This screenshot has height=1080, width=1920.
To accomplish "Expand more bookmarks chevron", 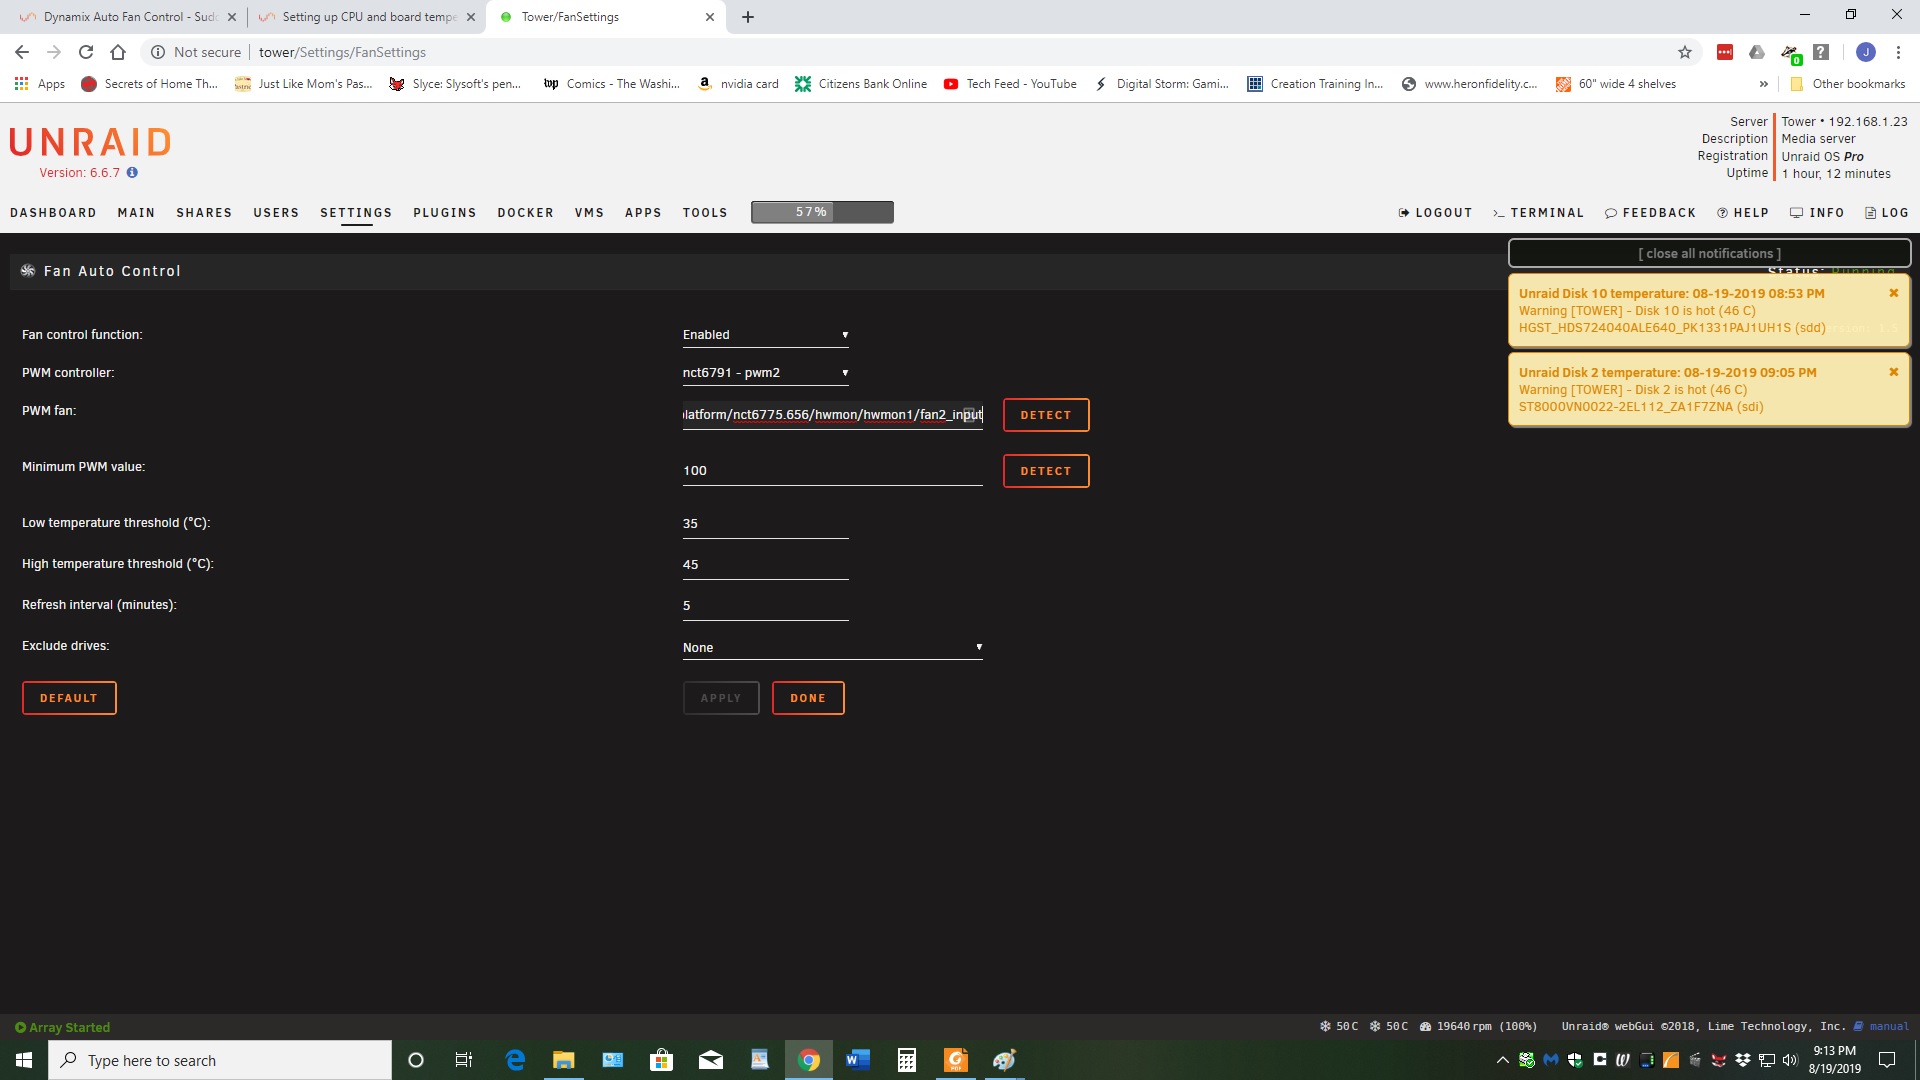I will [1763, 84].
